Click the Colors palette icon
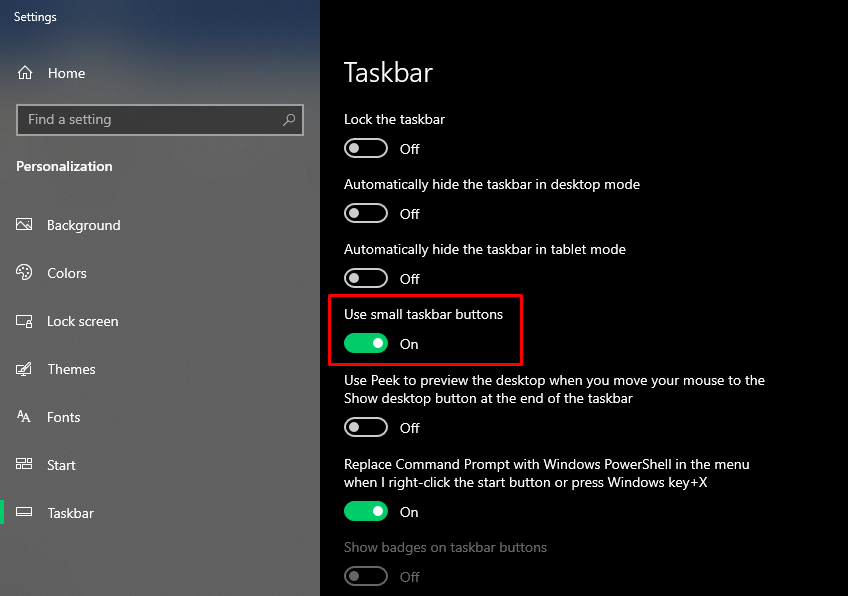This screenshot has height=596, width=848. coord(24,272)
